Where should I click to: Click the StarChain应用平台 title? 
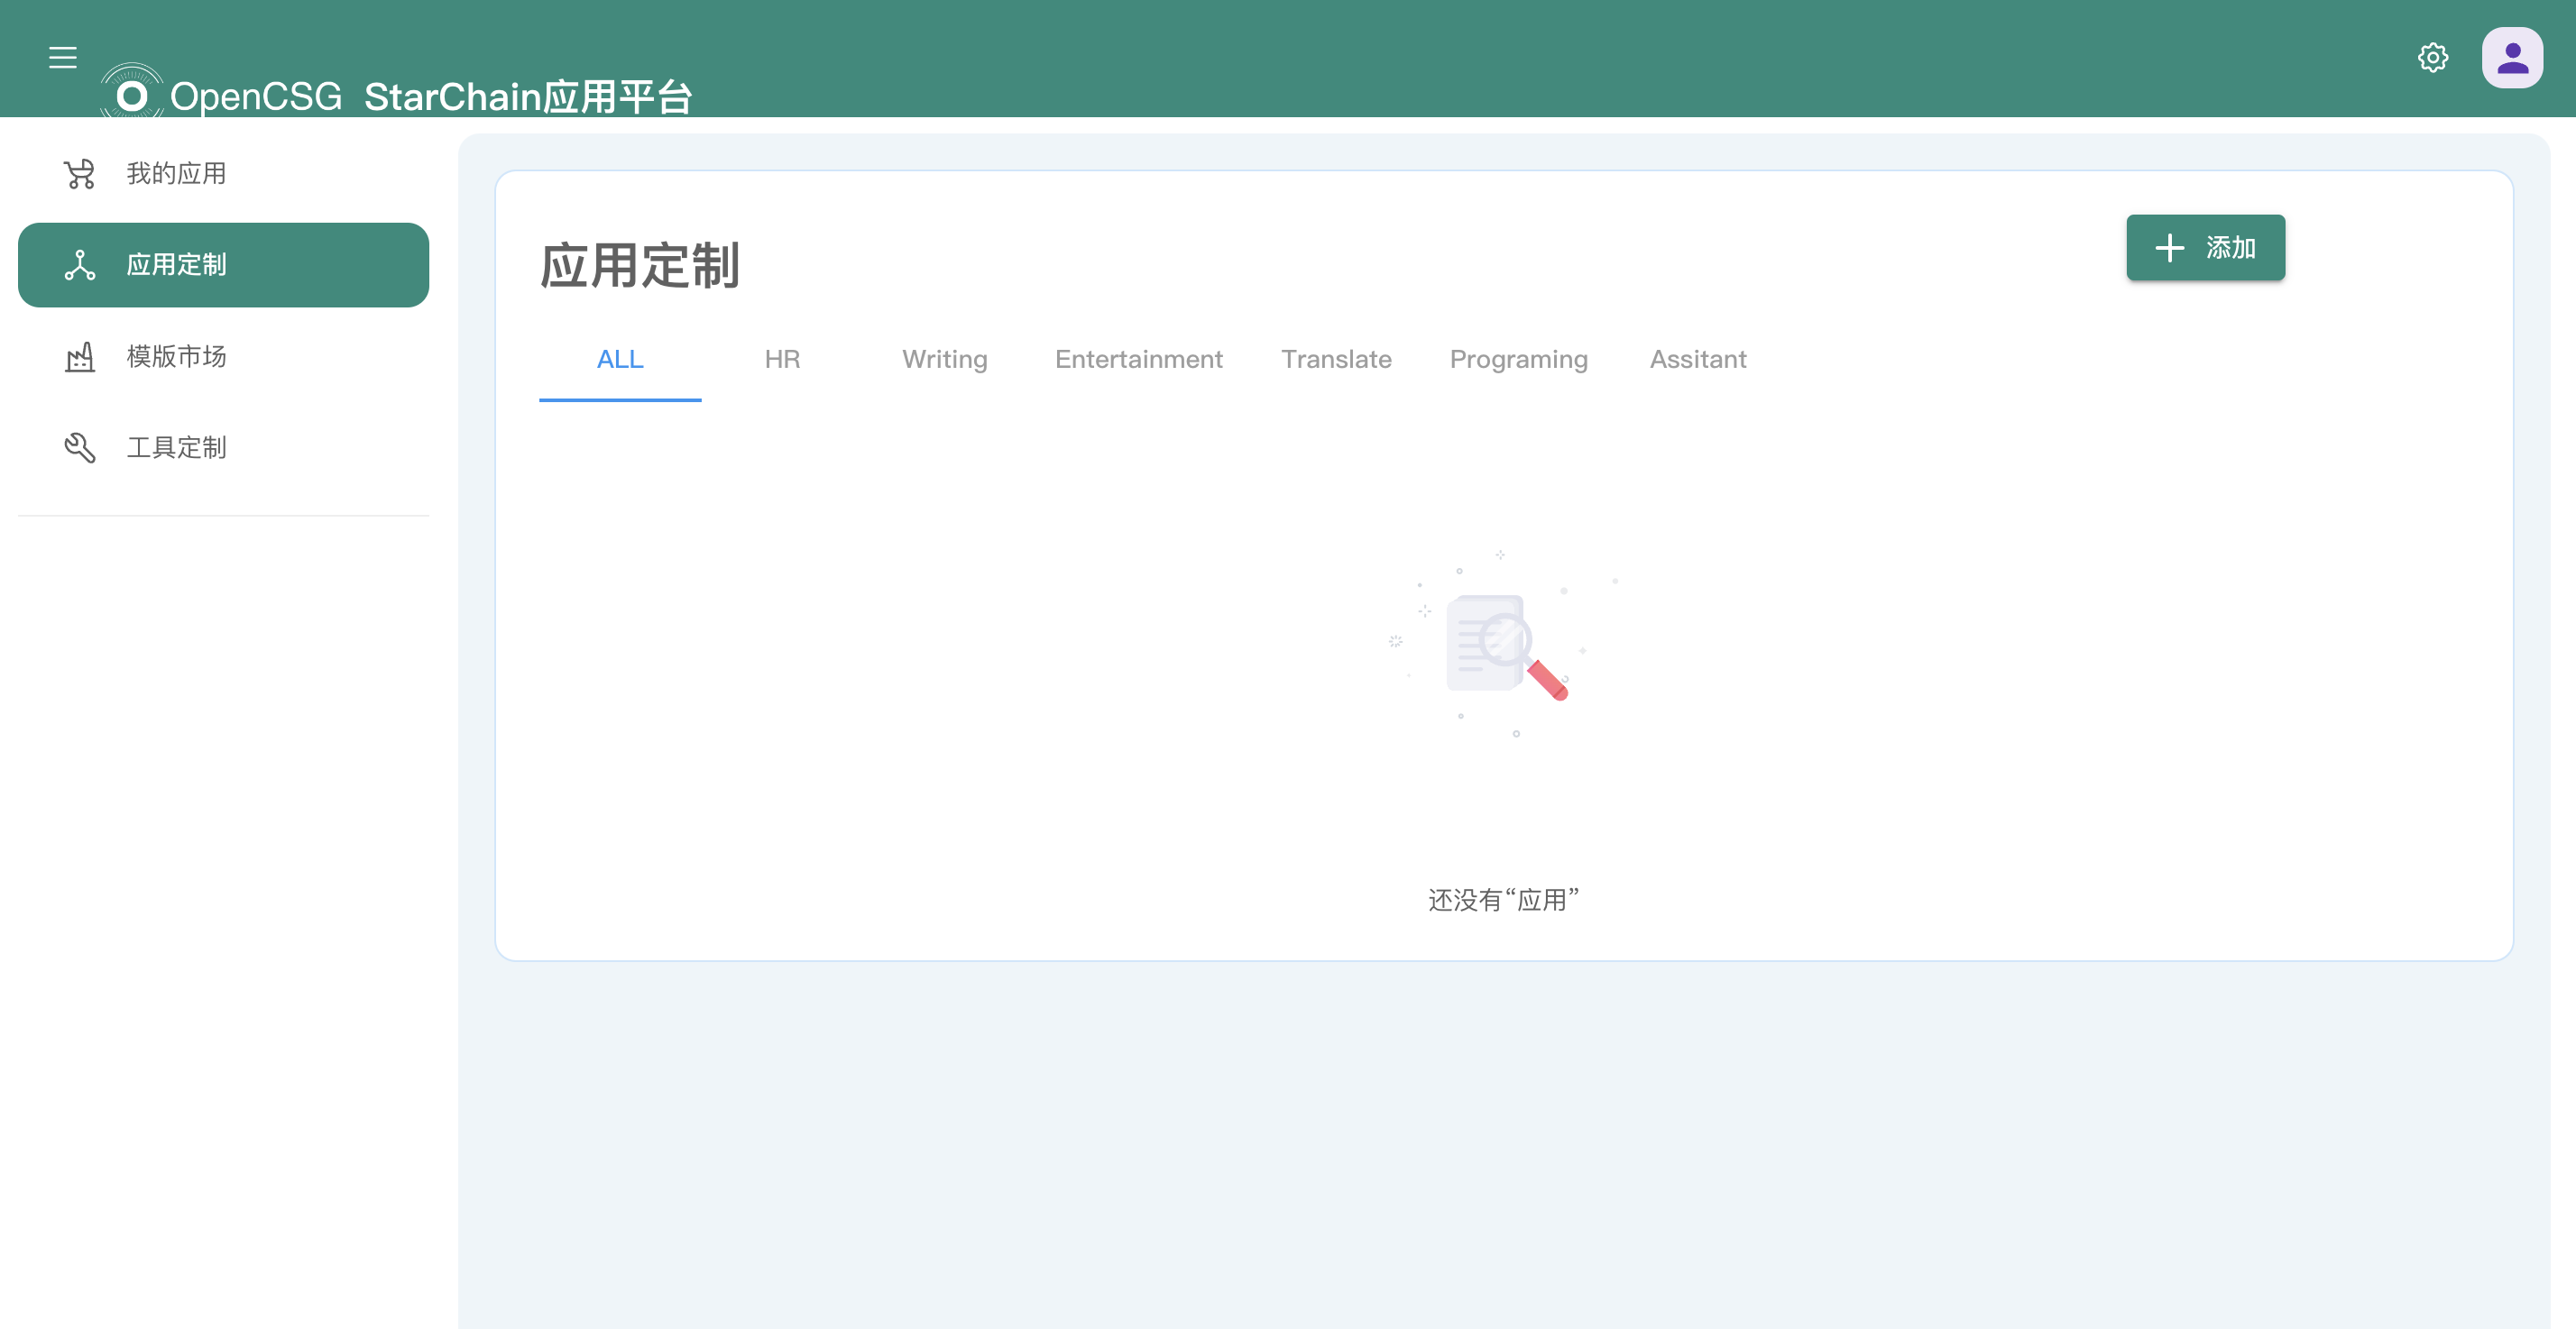coord(528,97)
